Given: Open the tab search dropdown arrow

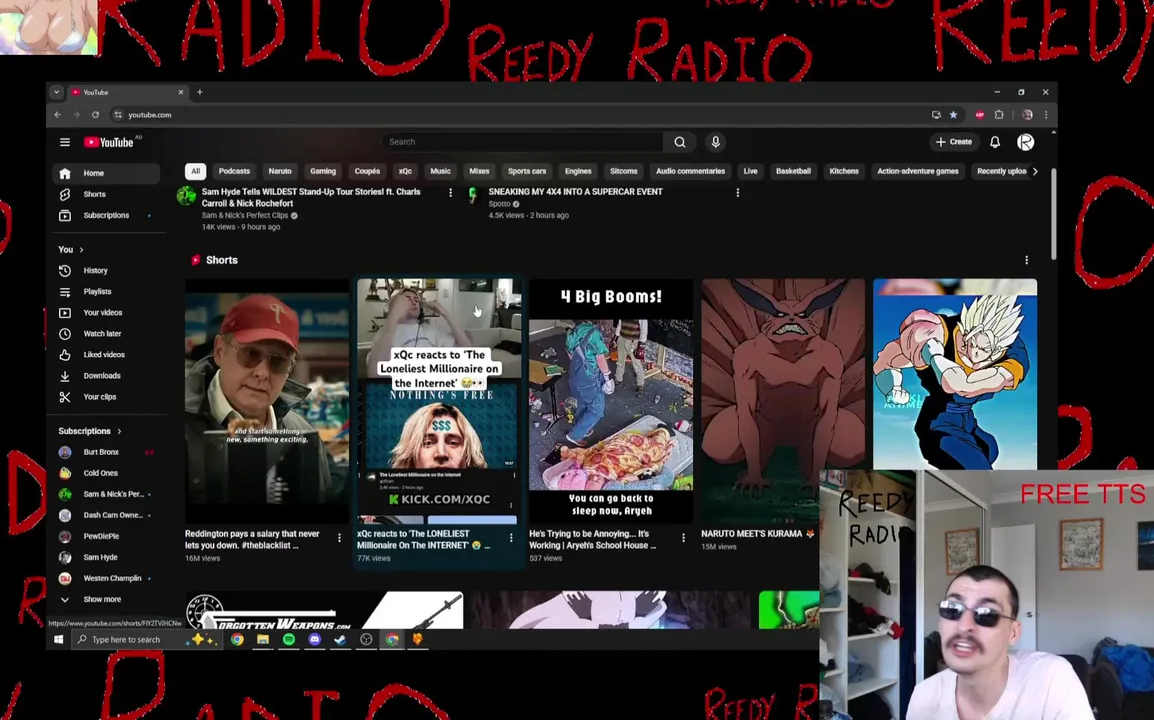Looking at the screenshot, I should 57,92.
